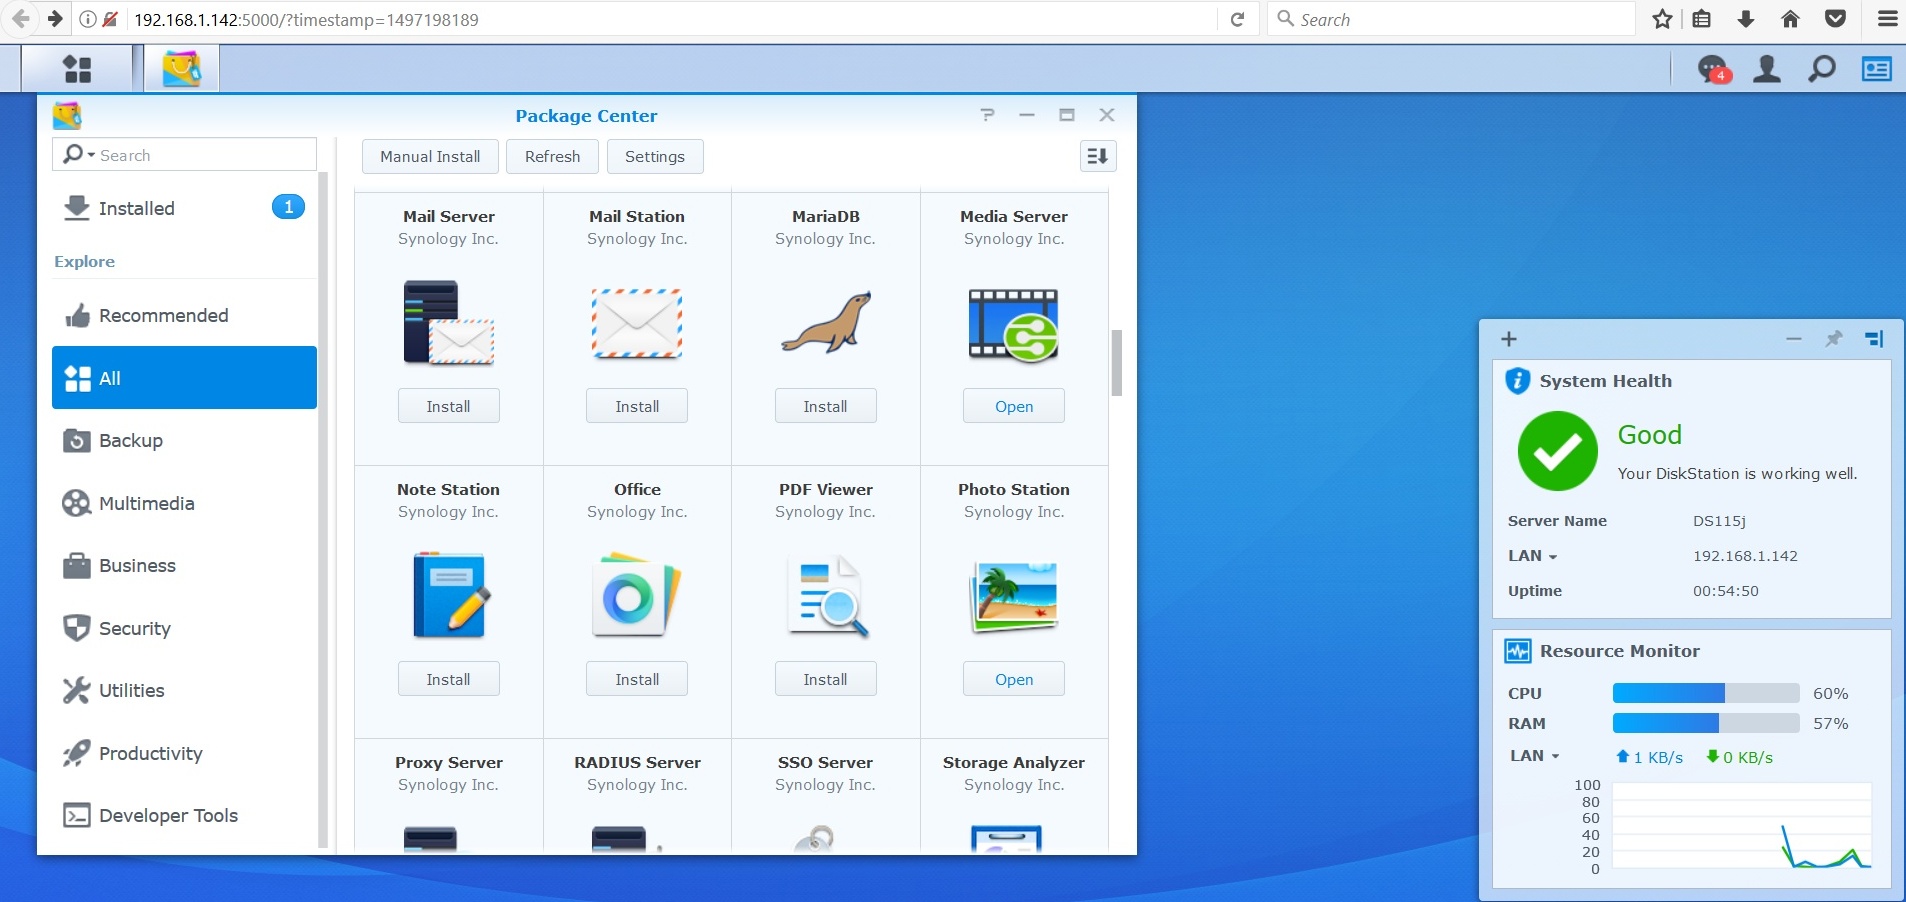This screenshot has width=1906, height=902.
Task: Click the Photo Station beach icon
Action: [1014, 597]
